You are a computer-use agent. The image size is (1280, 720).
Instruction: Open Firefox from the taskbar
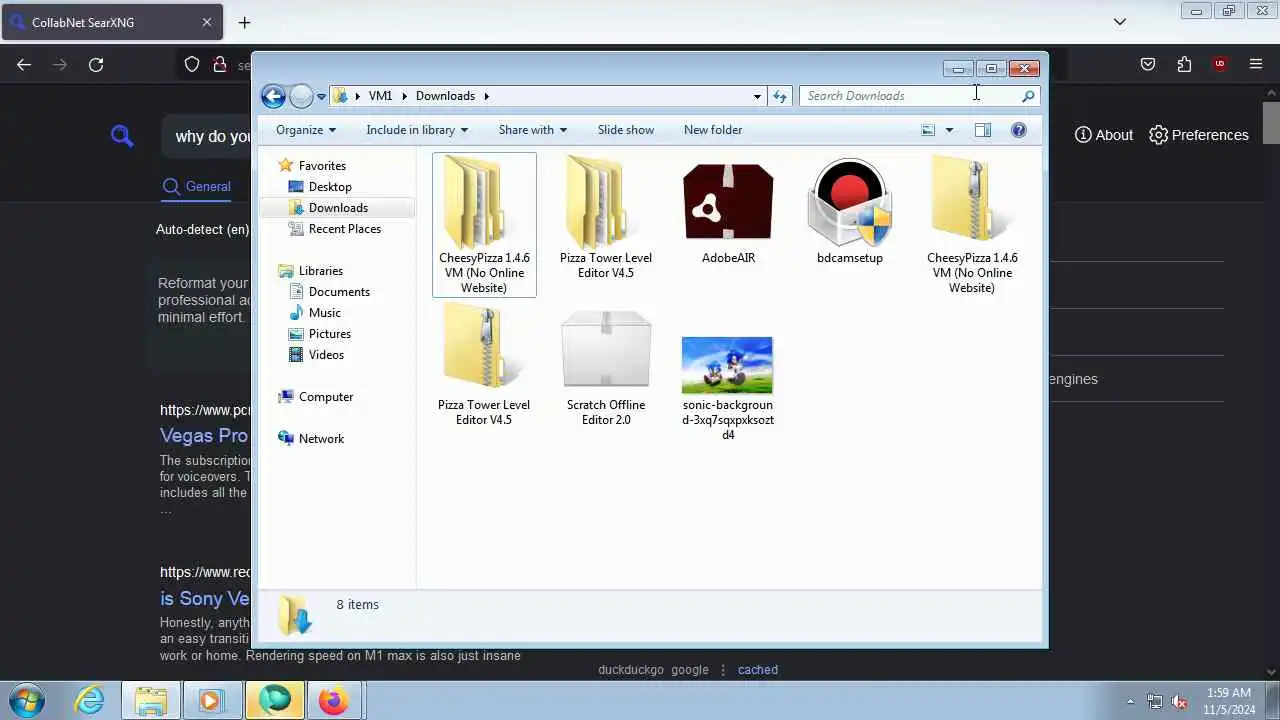point(334,700)
